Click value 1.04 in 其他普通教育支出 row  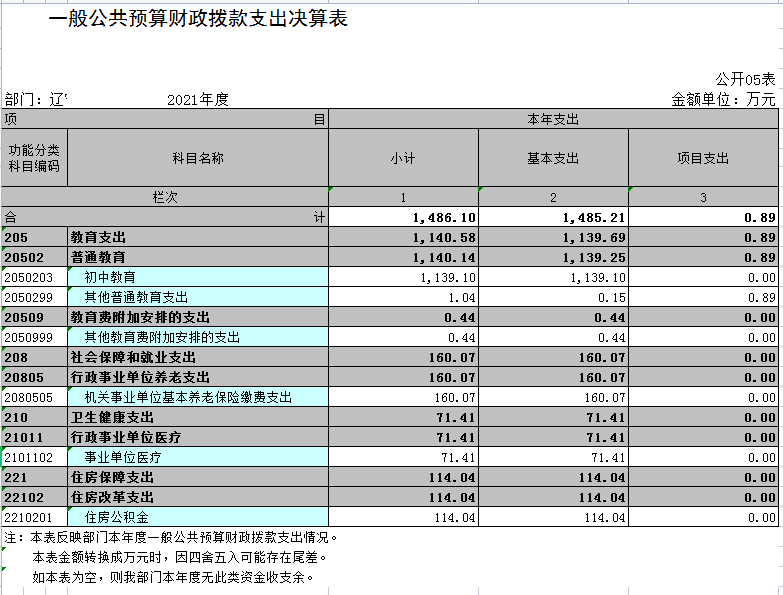pos(403,297)
